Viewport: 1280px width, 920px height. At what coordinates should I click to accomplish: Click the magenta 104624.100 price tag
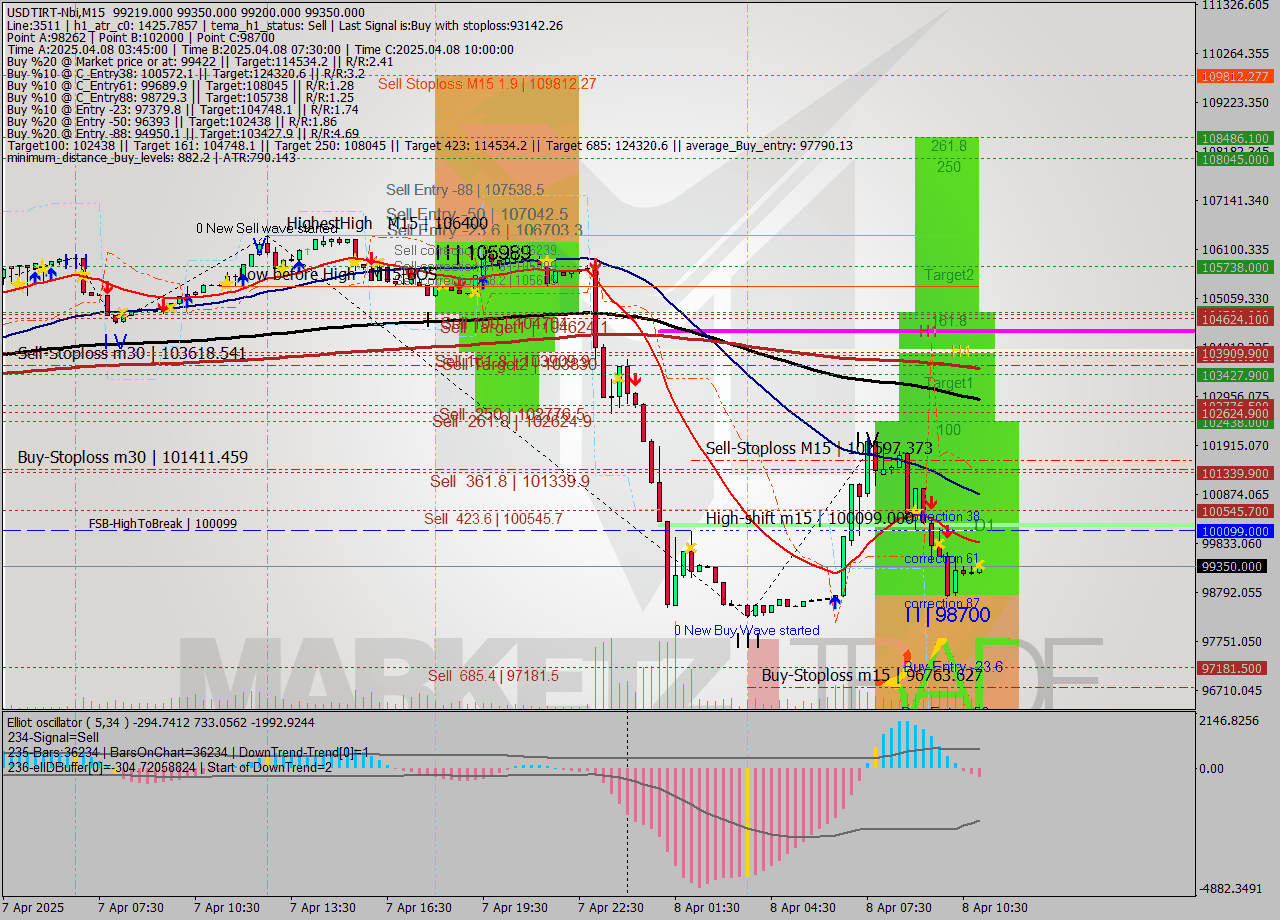coord(1237,319)
